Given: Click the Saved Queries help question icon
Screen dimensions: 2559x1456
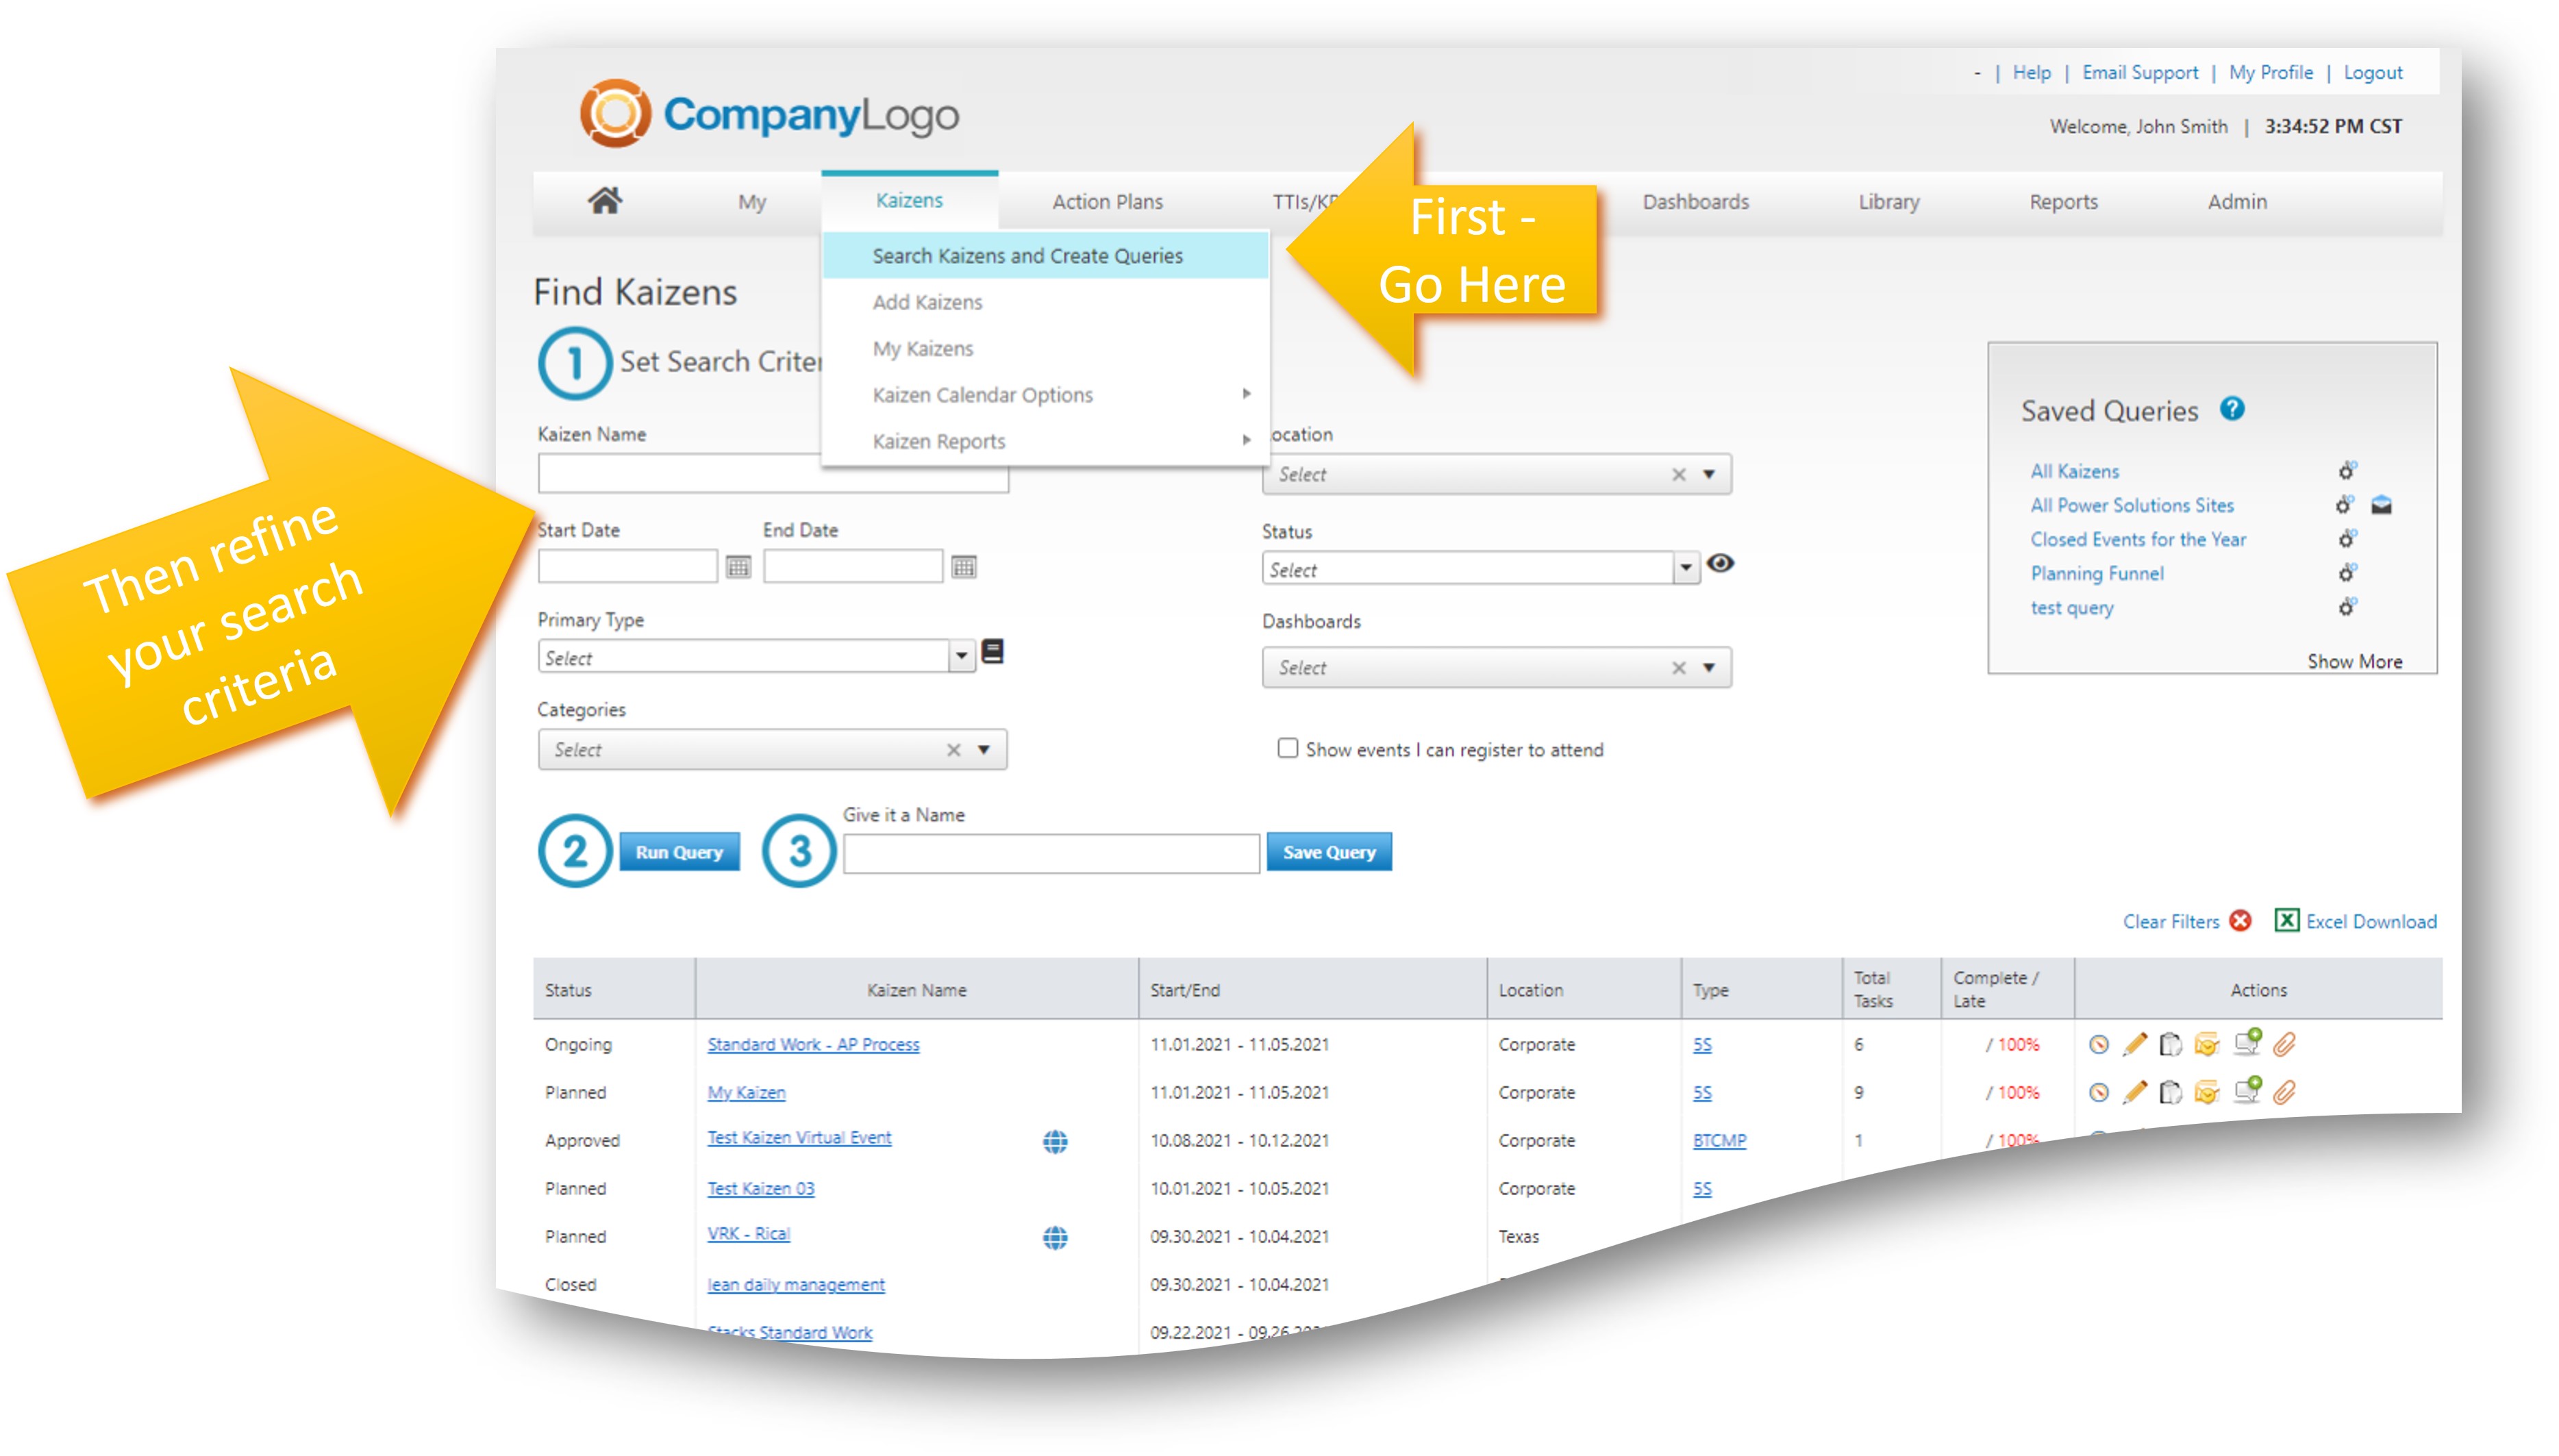Looking at the screenshot, I should click(x=2232, y=409).
